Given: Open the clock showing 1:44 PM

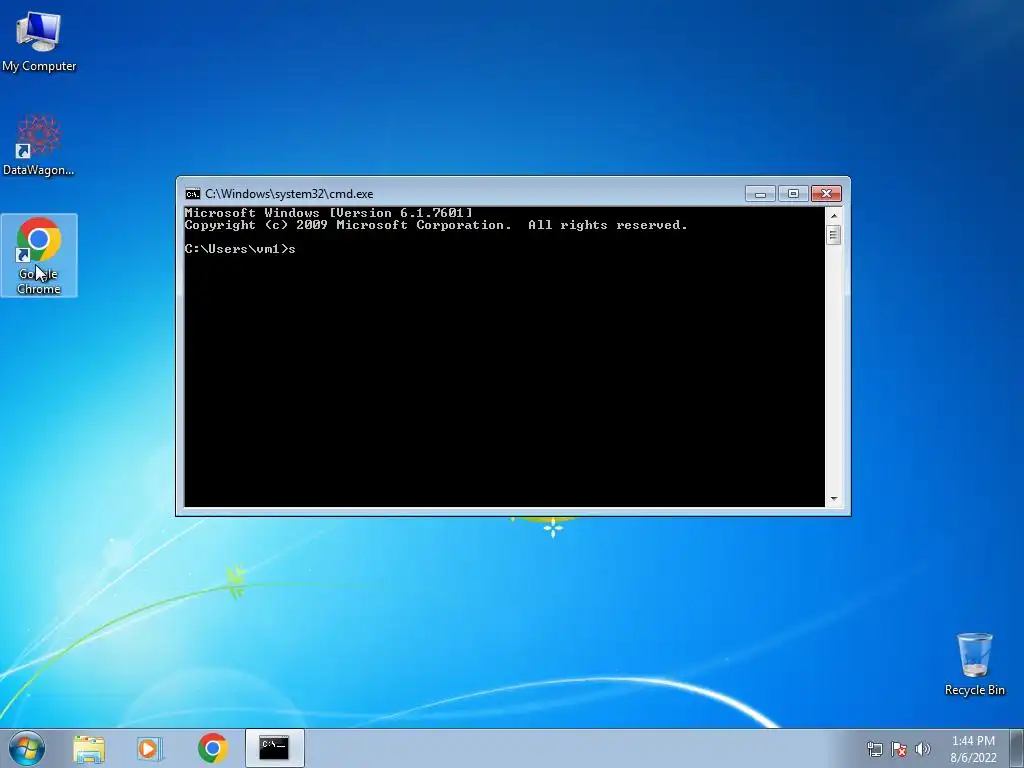Looking at the screenshot, I should (973, 749).
